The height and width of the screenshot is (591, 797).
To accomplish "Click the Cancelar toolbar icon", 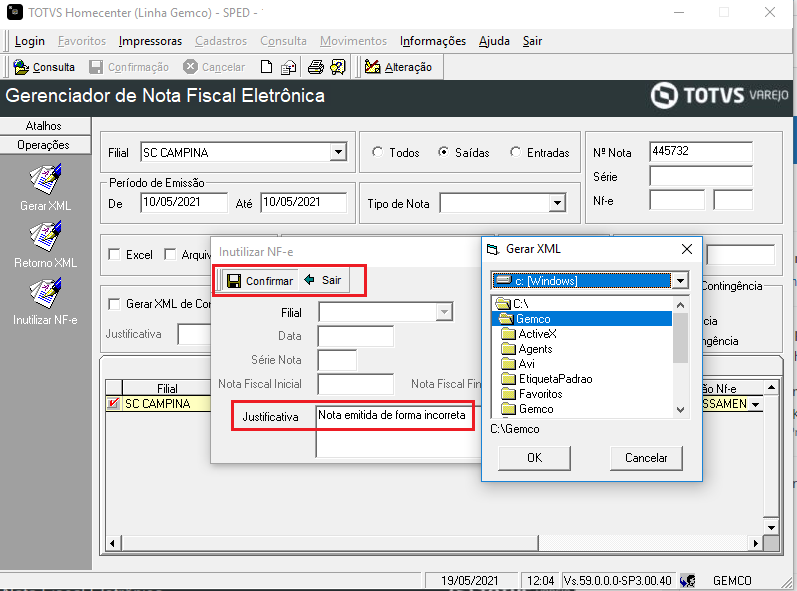I will click(x=190, y=67).
